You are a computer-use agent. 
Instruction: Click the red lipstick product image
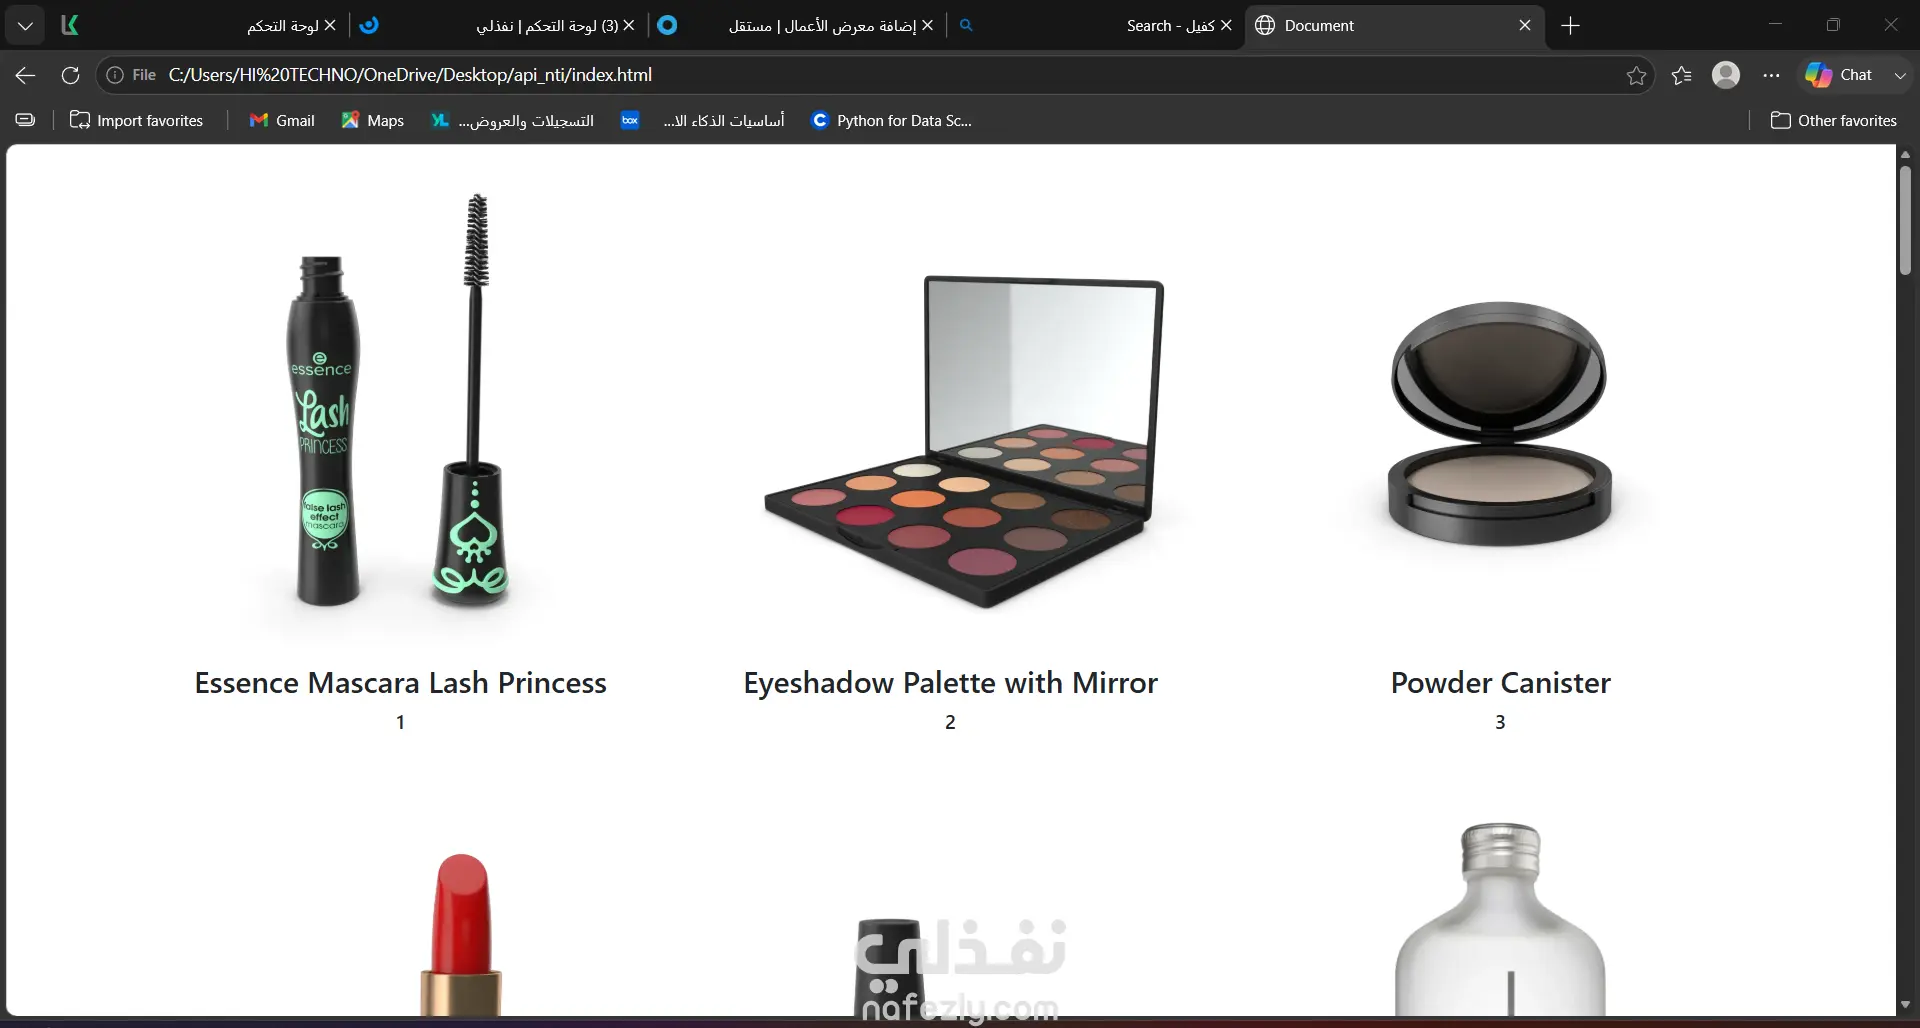[461, 935]
